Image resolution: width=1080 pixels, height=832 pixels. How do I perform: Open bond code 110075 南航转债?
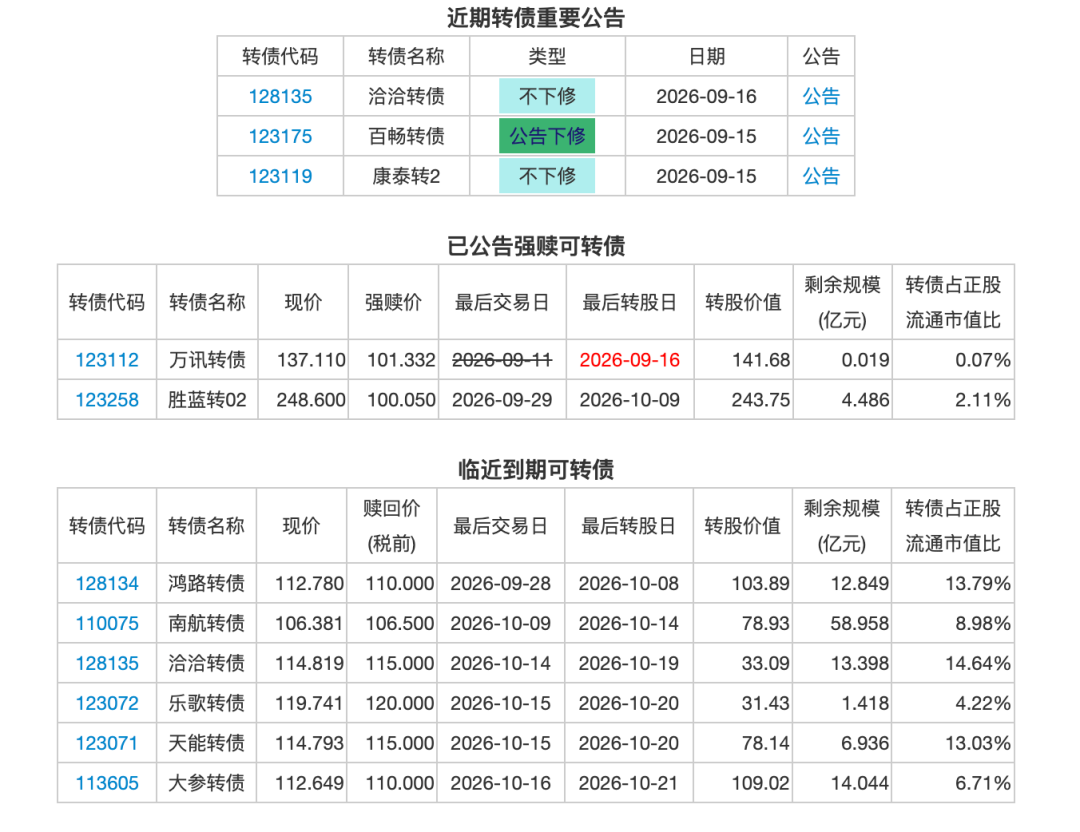107,624
